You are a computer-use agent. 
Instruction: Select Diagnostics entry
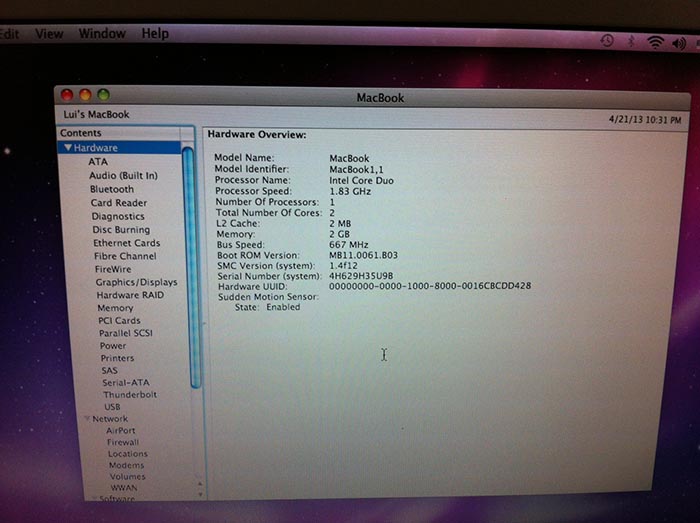(118, 216)
